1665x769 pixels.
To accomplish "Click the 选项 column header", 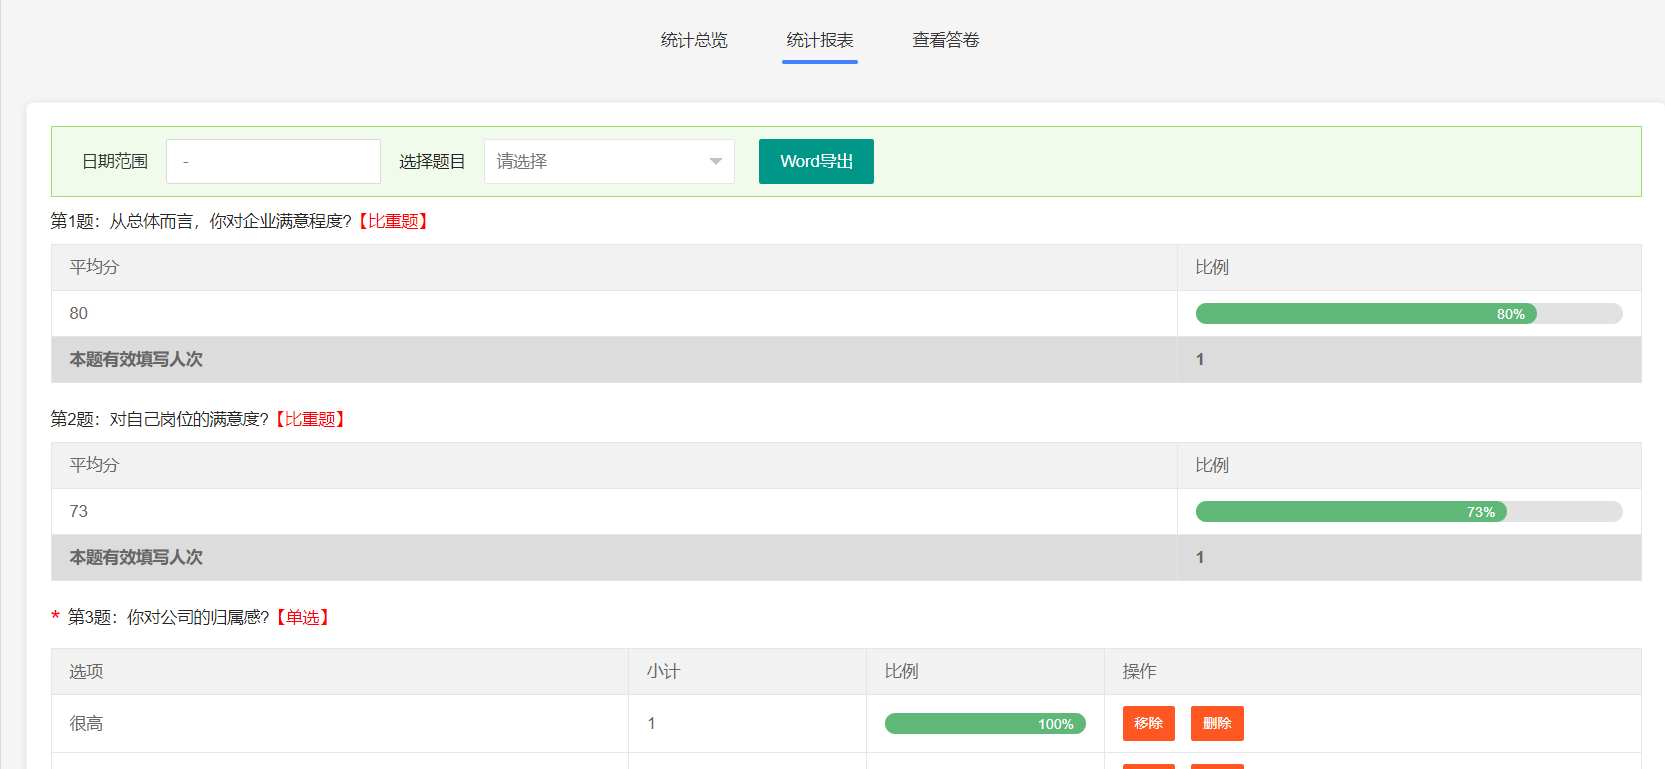I will point(86,671).
